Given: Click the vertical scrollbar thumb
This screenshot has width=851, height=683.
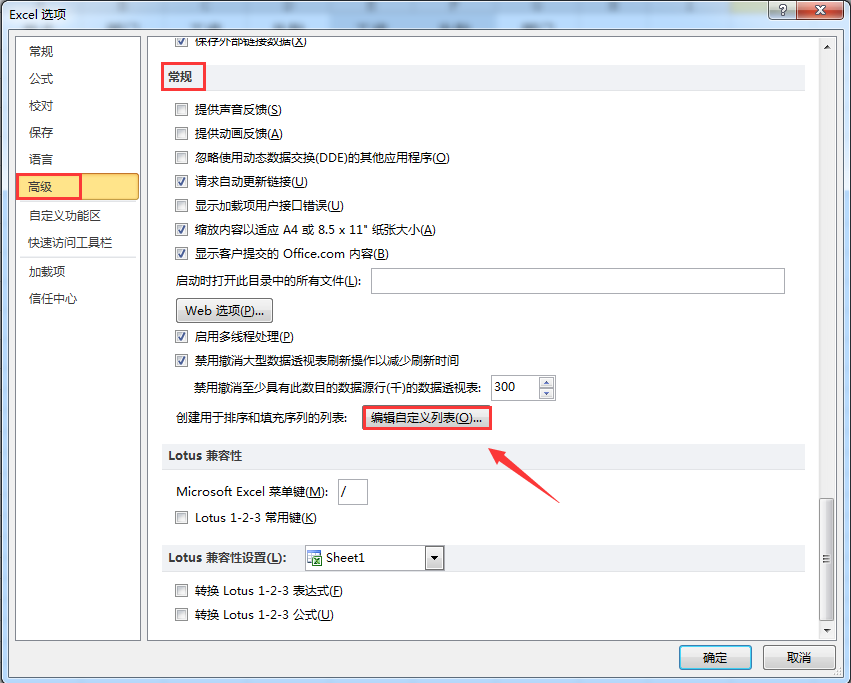Looking at the screenshot, I should coord(827,559).
